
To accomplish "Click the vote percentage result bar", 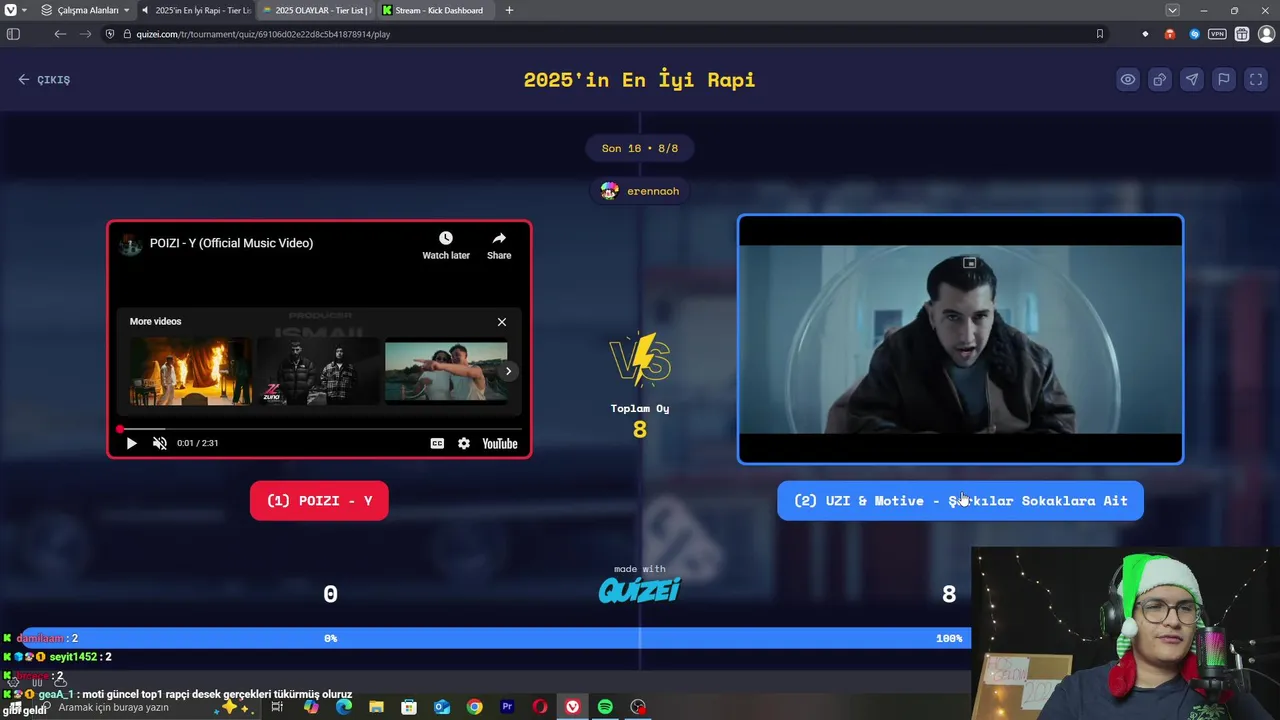I will pos(494,638).
